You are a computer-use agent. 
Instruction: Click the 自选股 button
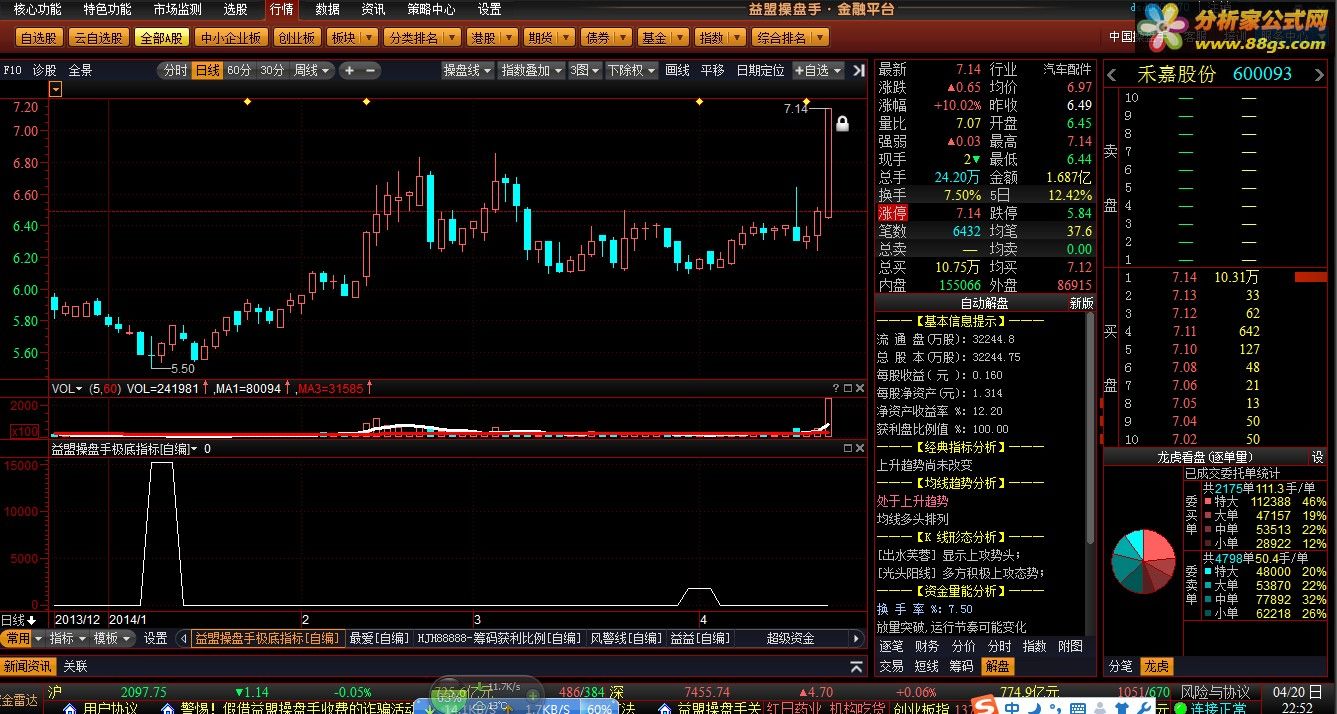coord(39,38)
